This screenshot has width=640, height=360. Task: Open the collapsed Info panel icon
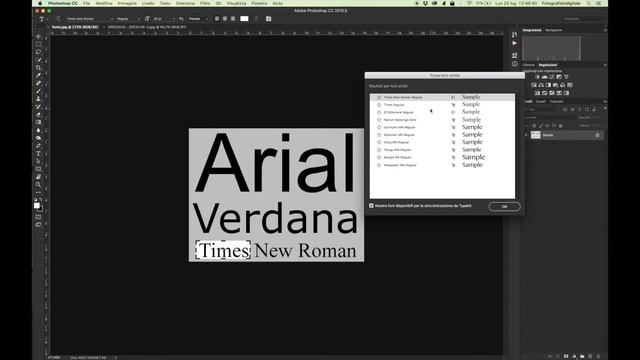(x=514, y=64)
